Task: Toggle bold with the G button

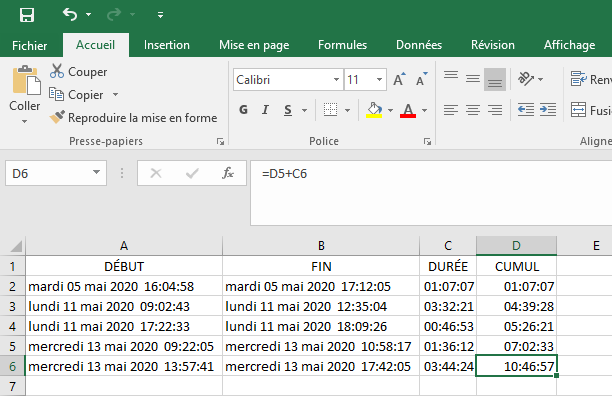Action: pyautogui.click(x=243, y=110)
